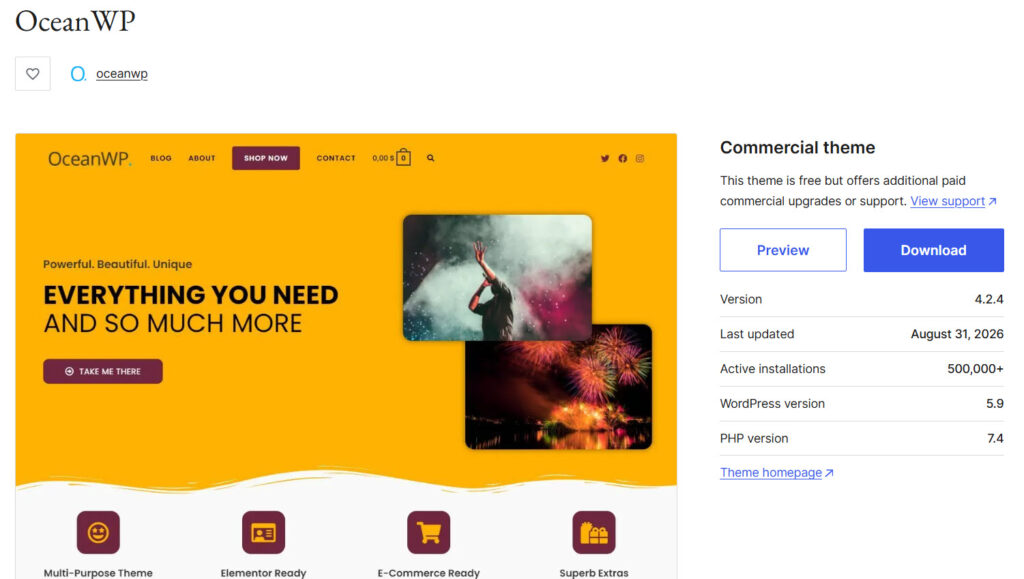Click the OceanWP logo in preview
1024x579 pixels.
89,159
